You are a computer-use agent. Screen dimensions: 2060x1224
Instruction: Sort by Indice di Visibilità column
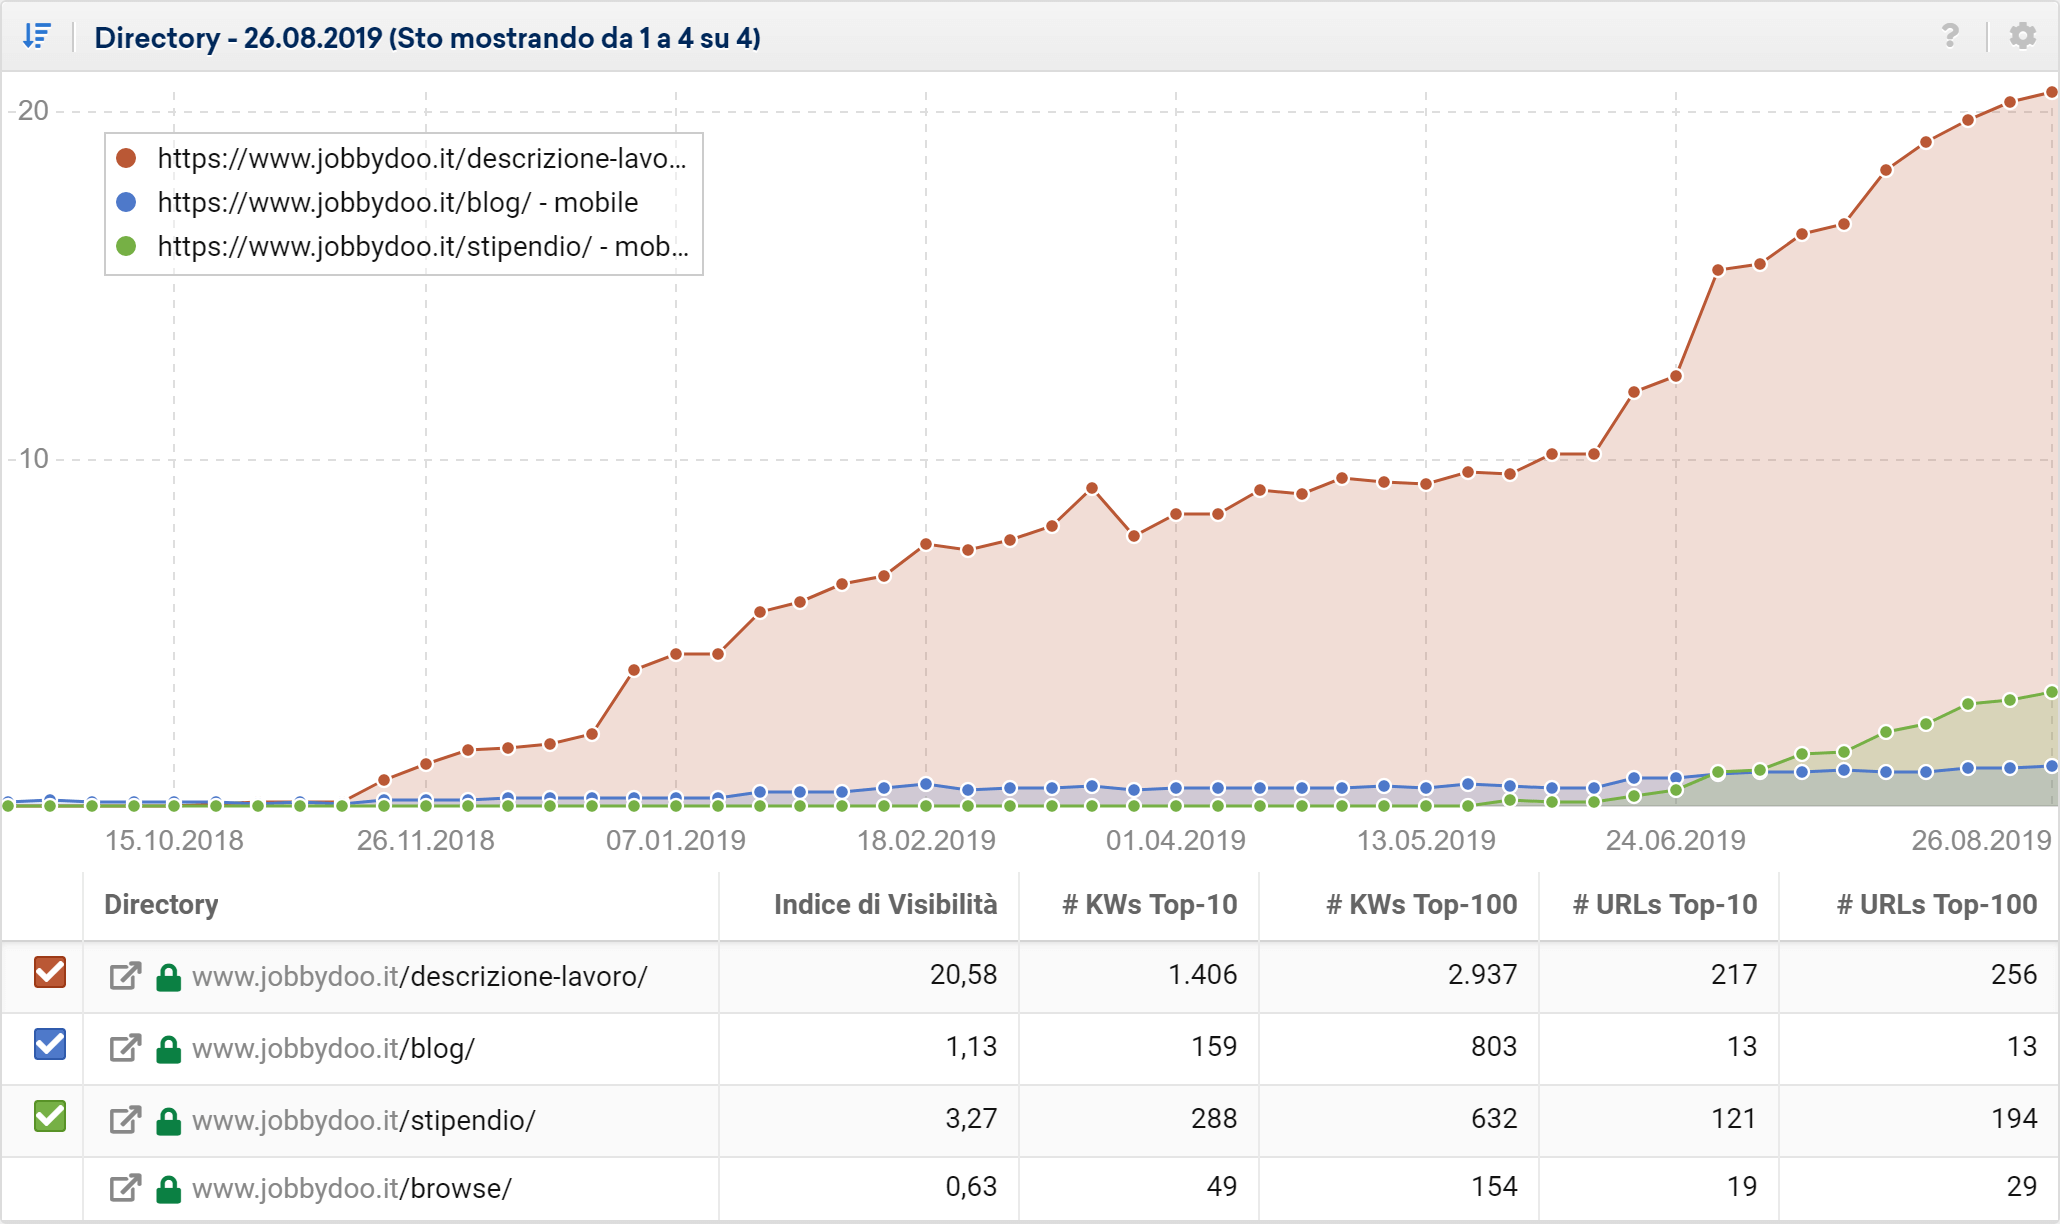(885, 904)
